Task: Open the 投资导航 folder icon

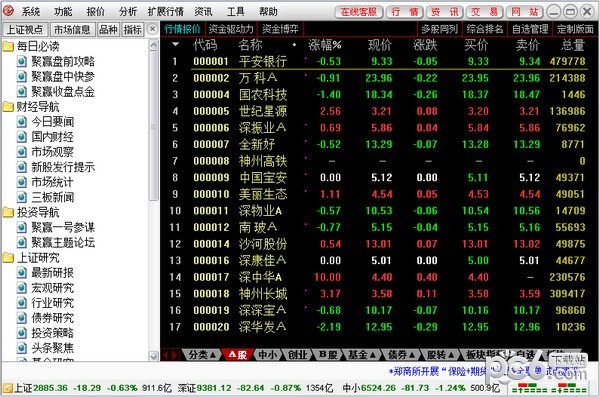Action: pyautogui.click(x=8, y=212)
